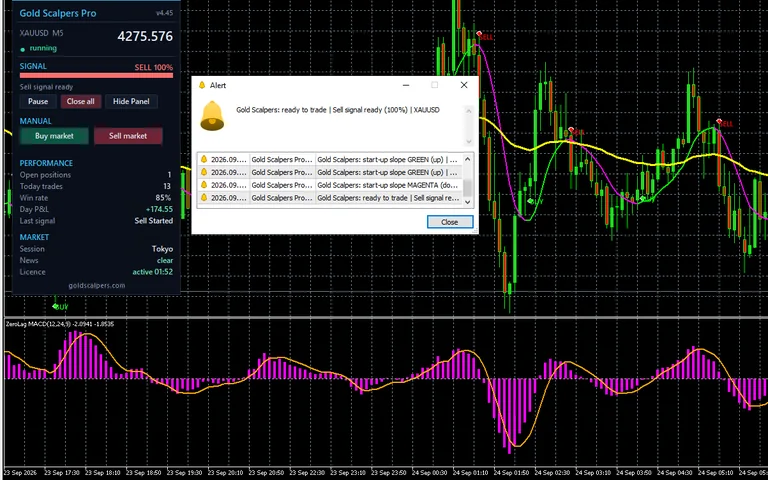Click the 23 Sep 17:30 time axis label
The height and width of the screenshot is (480, 768).
62,473
